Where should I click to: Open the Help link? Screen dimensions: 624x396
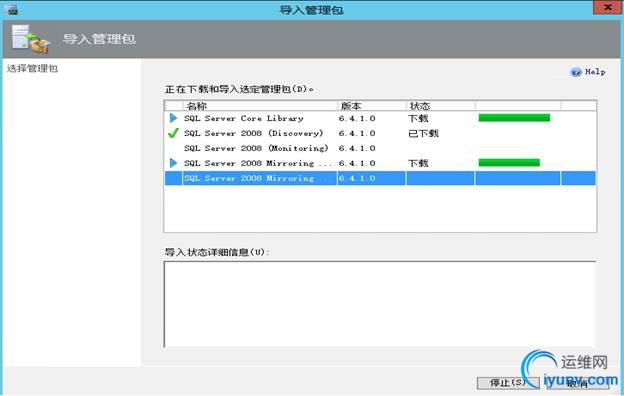tap(595, 72)
